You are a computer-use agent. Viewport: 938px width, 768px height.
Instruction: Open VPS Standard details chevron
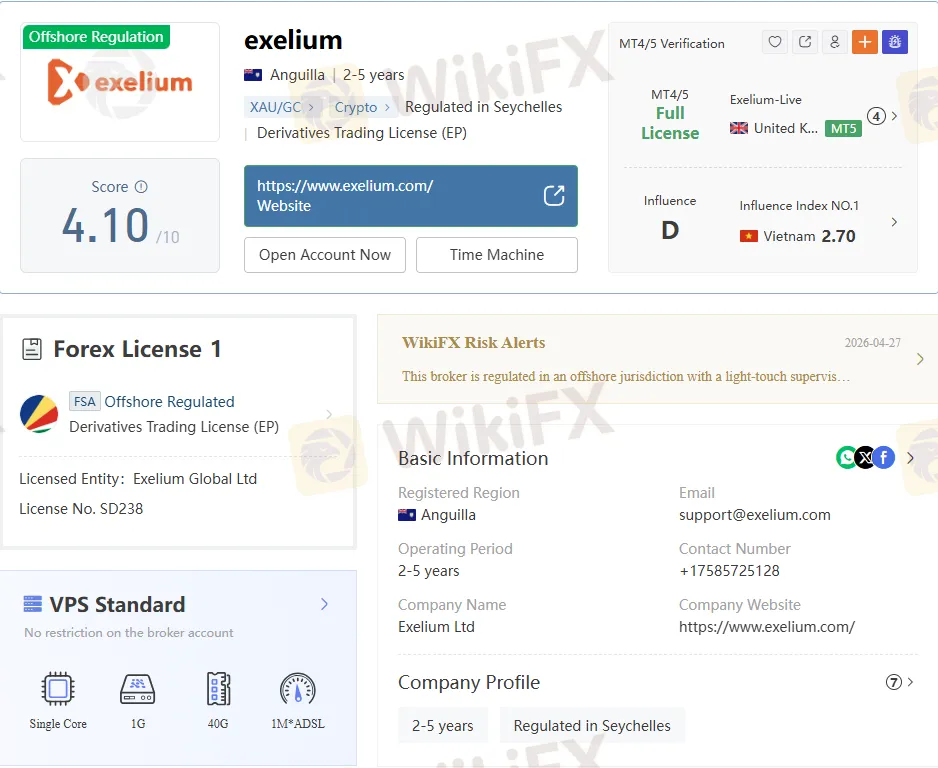(x=324, y=604)
